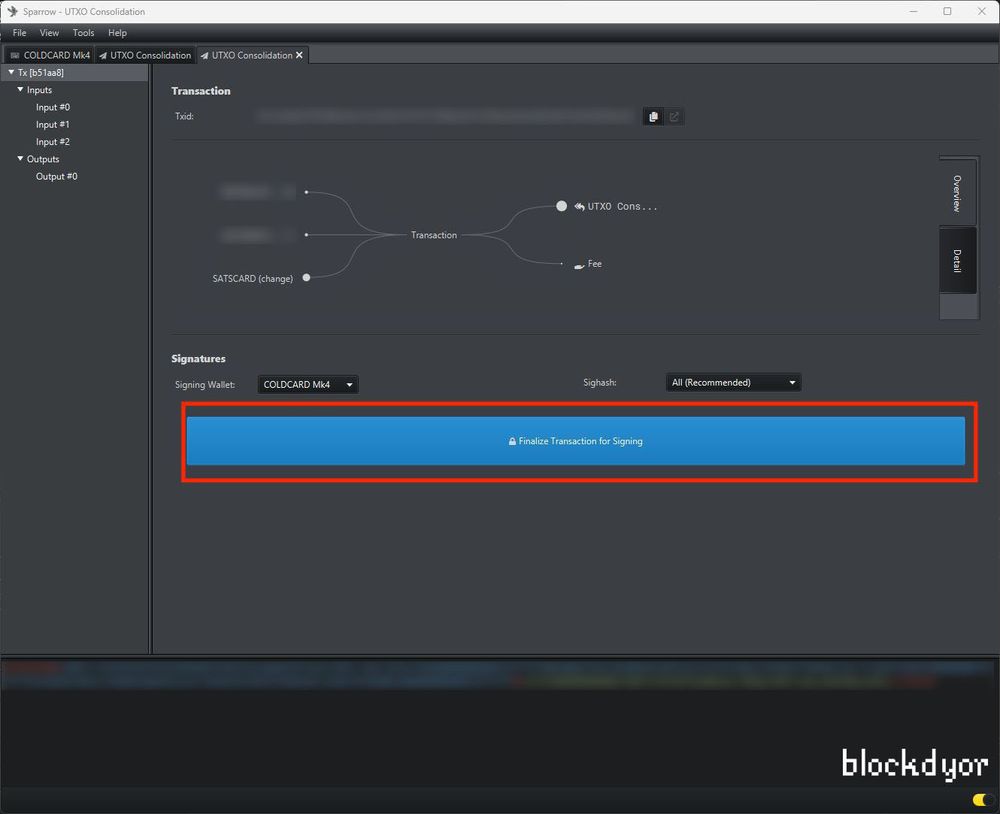Image resolution: width=1000 pixels, height=814 pixels.
Task: Click the Sparrow logo in the title bar
Action: click(12, 12)
